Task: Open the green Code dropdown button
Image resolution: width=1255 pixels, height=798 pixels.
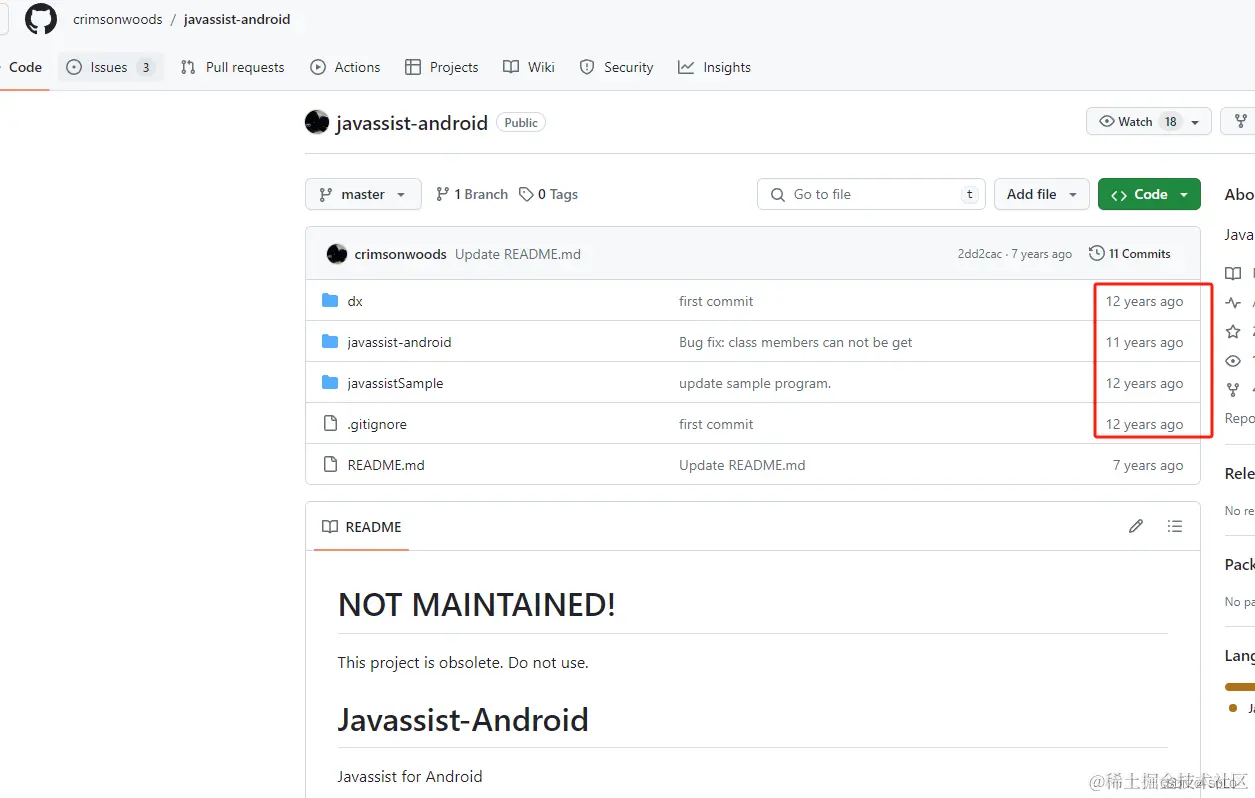Action: coord(1149,194)
